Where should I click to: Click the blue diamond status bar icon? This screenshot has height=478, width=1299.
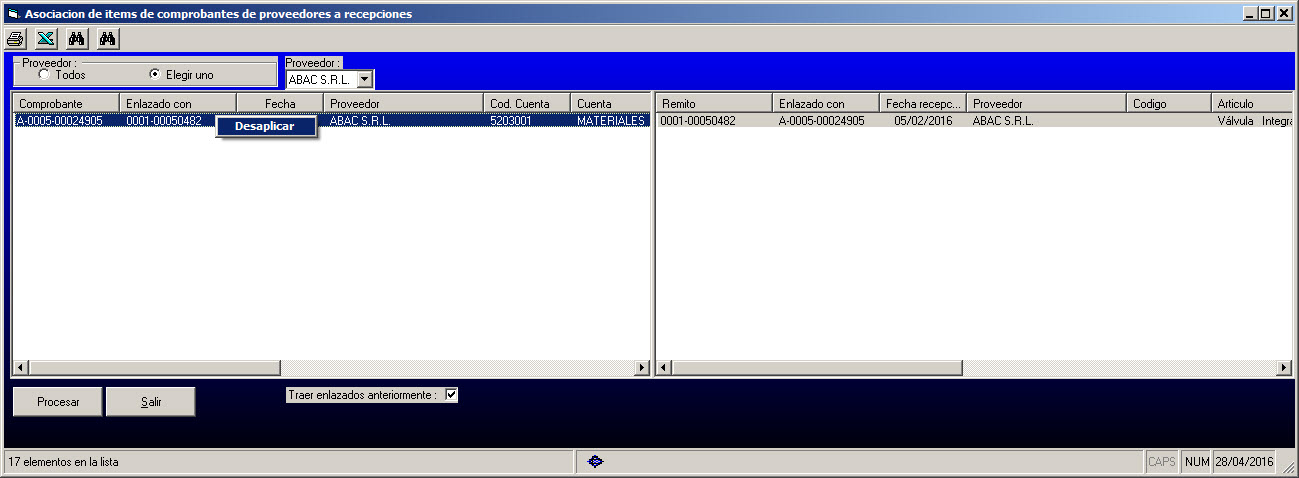point(595,462)
